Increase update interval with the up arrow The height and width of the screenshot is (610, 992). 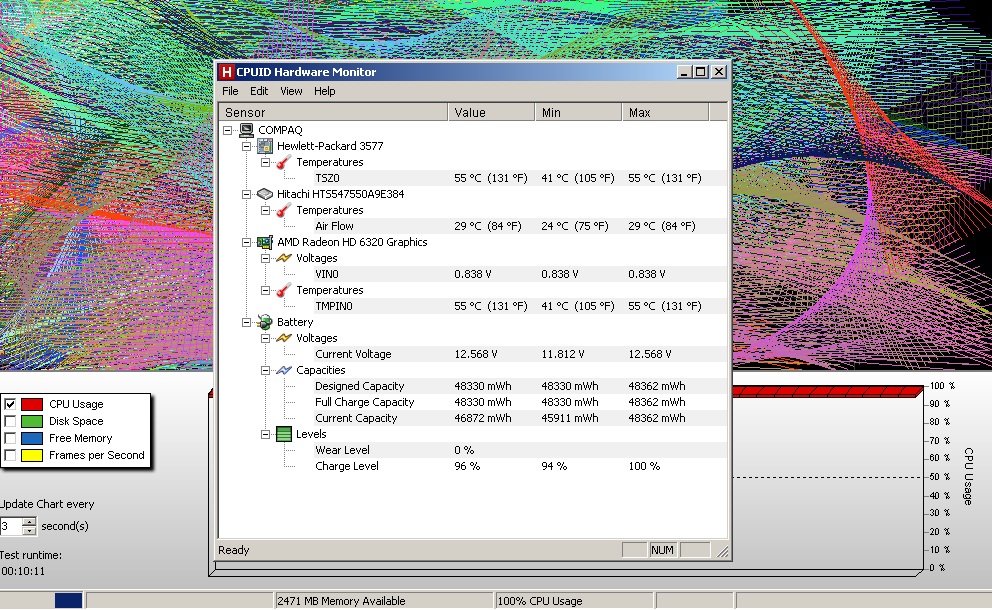point(29,522)
